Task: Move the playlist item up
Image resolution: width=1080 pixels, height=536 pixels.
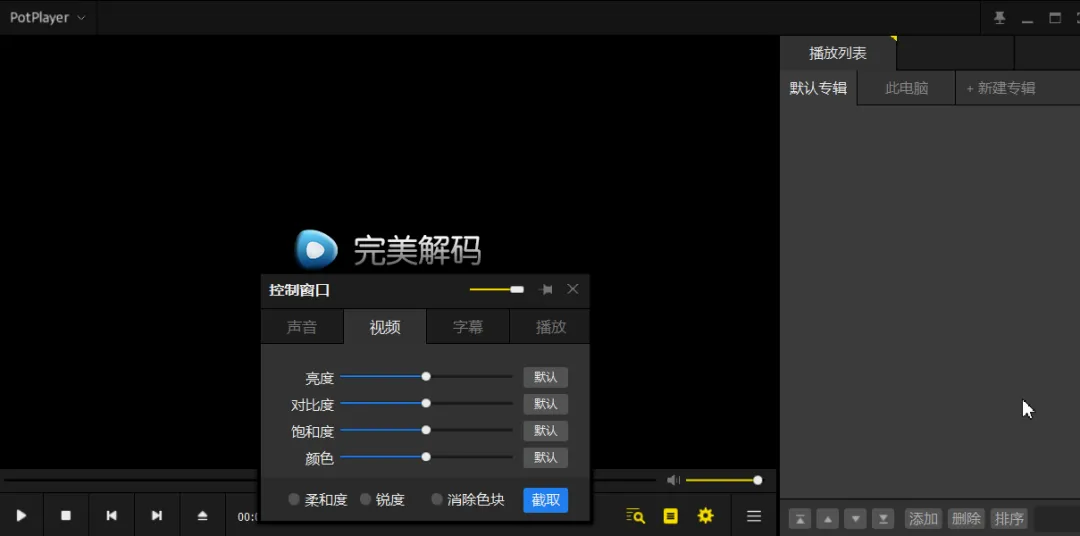Action: coord(828,519)
